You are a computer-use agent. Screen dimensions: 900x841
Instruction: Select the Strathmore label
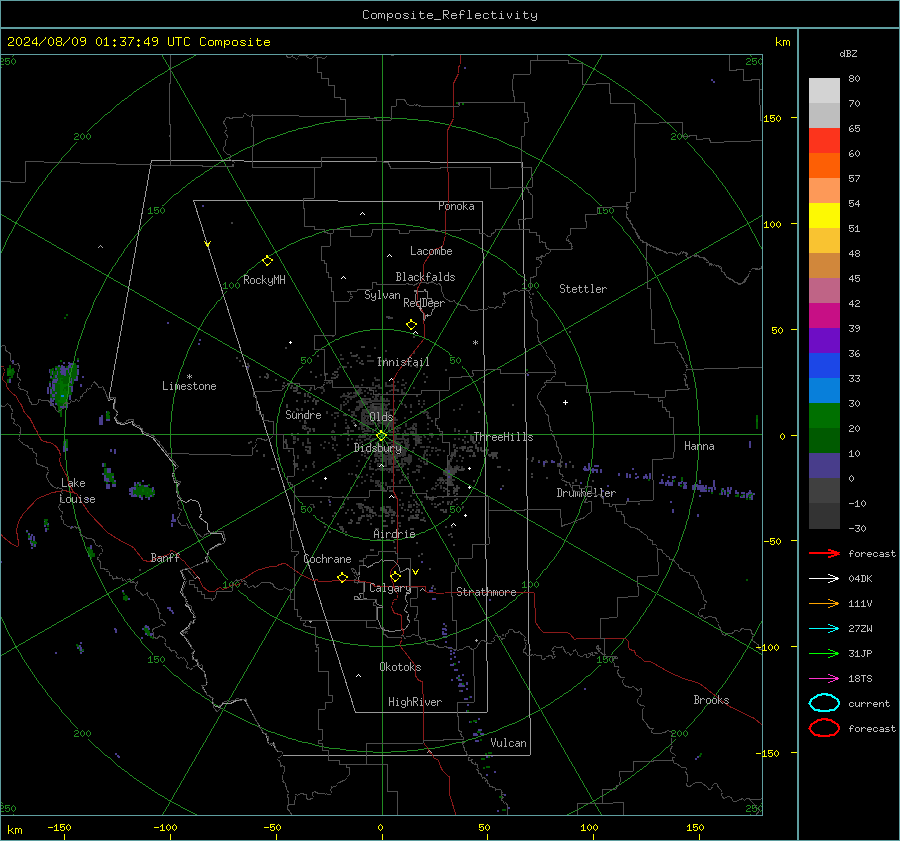[x=486, y=592]
